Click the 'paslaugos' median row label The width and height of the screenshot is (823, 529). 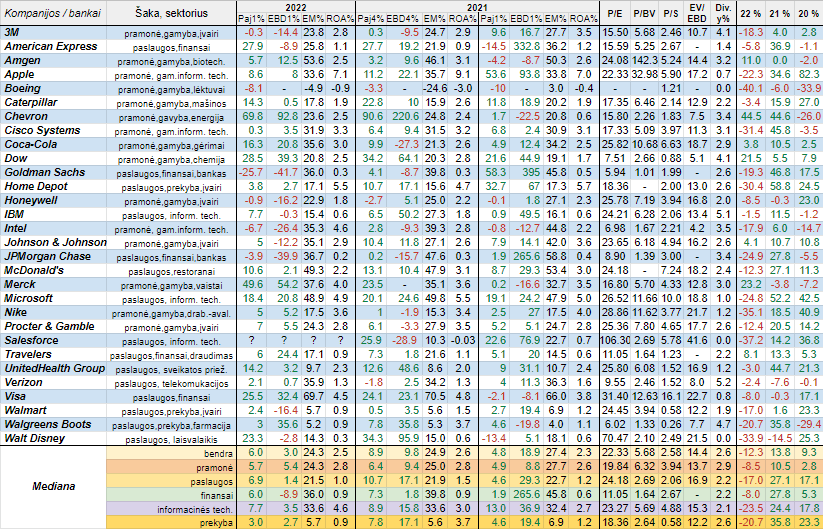[172, 481]
